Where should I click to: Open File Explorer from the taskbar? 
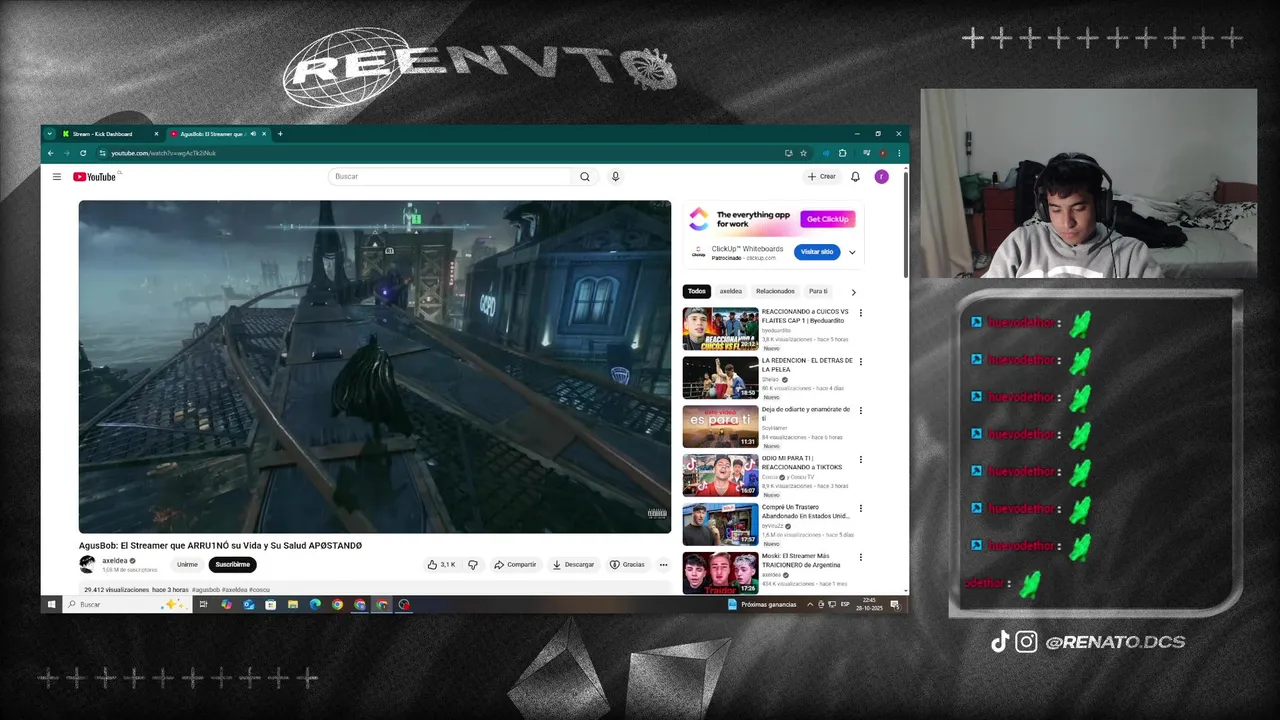(x=293, y=605)
